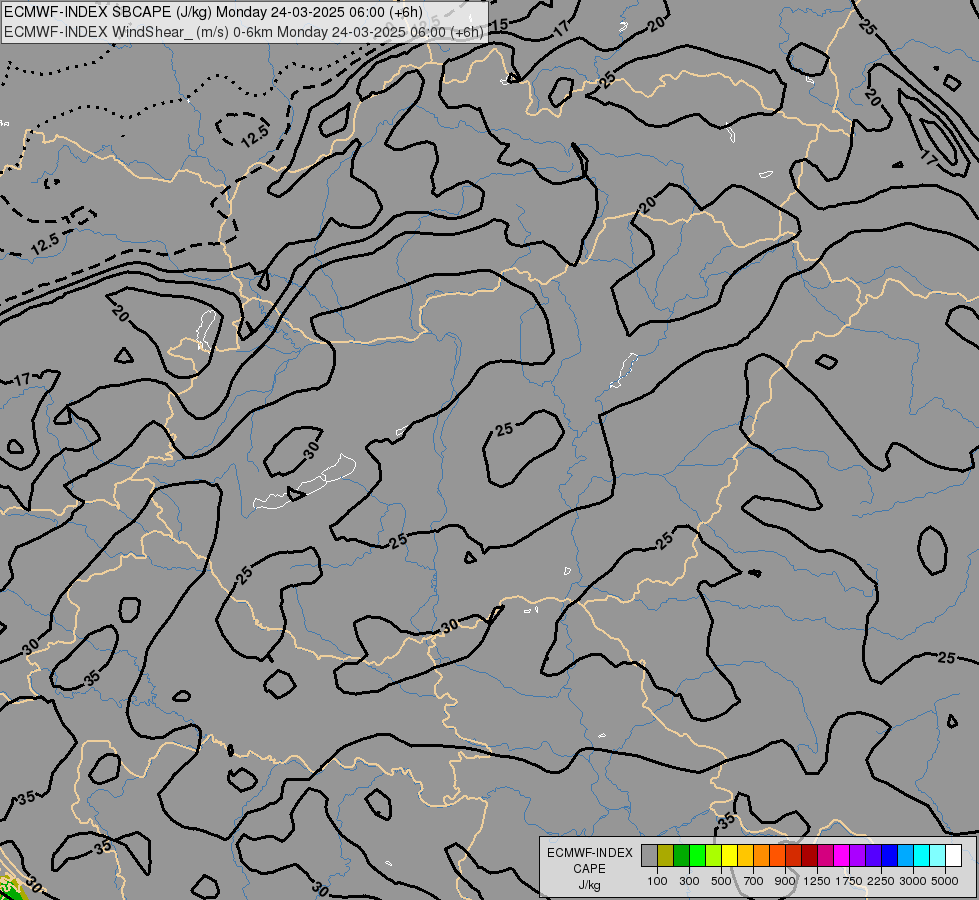This screenshot has width=979, height=900.
Task: Click the legend value 500
Action: click(721, 881)
